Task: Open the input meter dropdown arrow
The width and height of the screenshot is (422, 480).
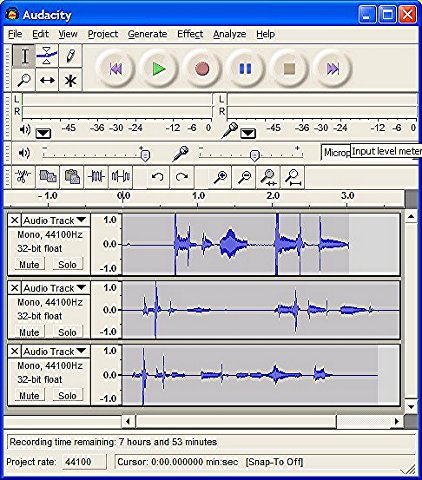Action: 248,133
